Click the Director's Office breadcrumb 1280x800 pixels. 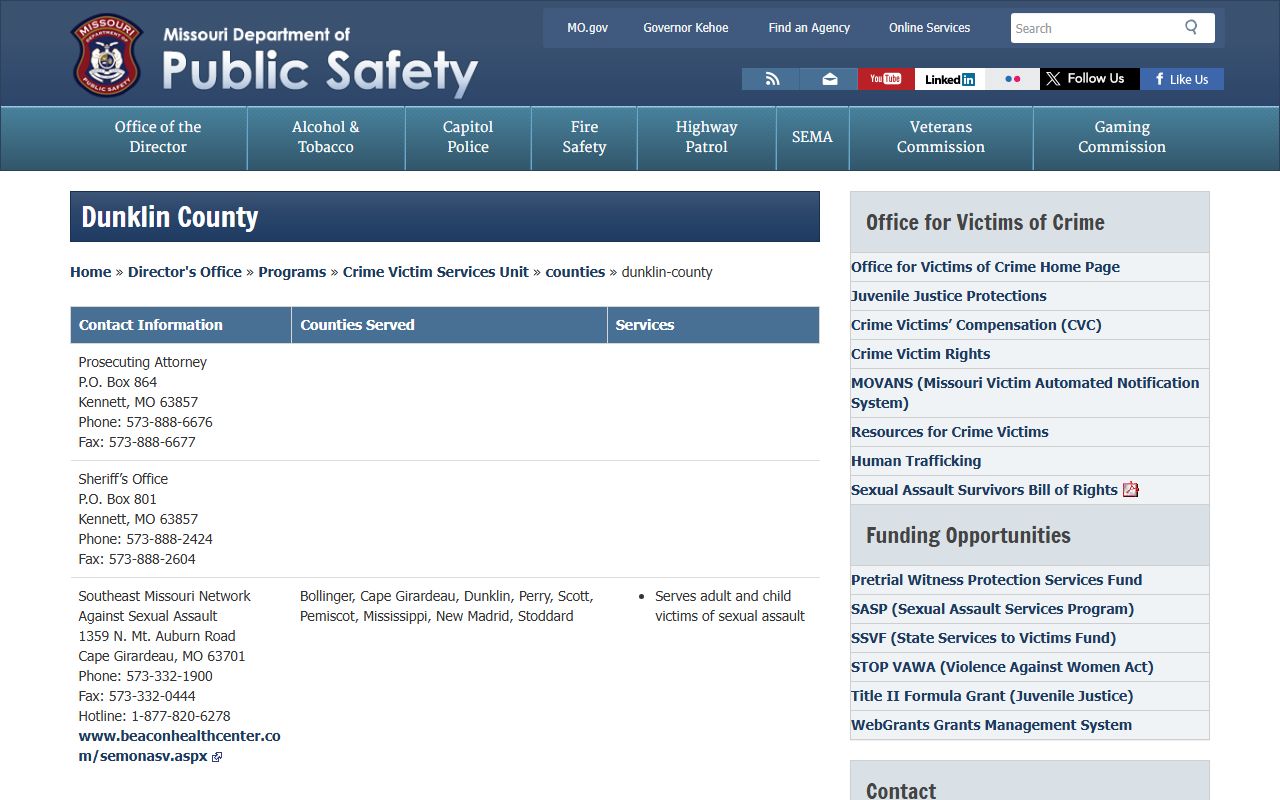(x=185, y=272)
